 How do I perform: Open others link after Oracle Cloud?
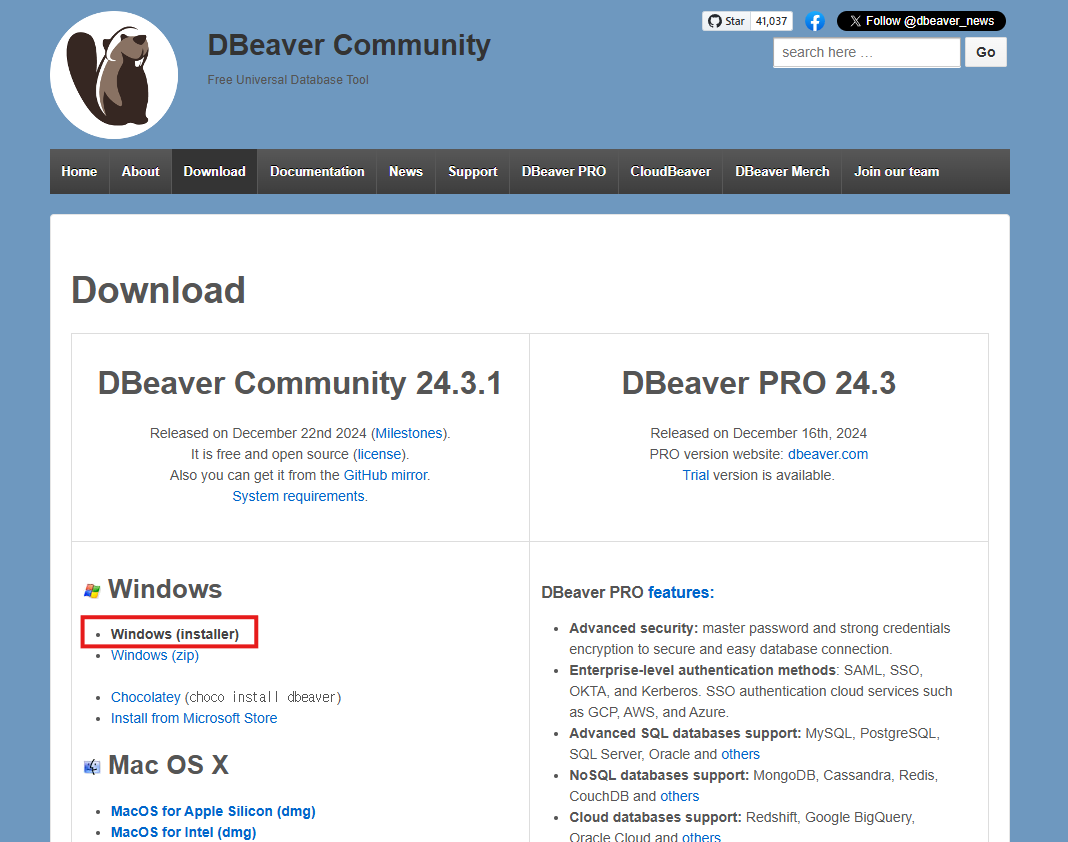pos(701,837)
